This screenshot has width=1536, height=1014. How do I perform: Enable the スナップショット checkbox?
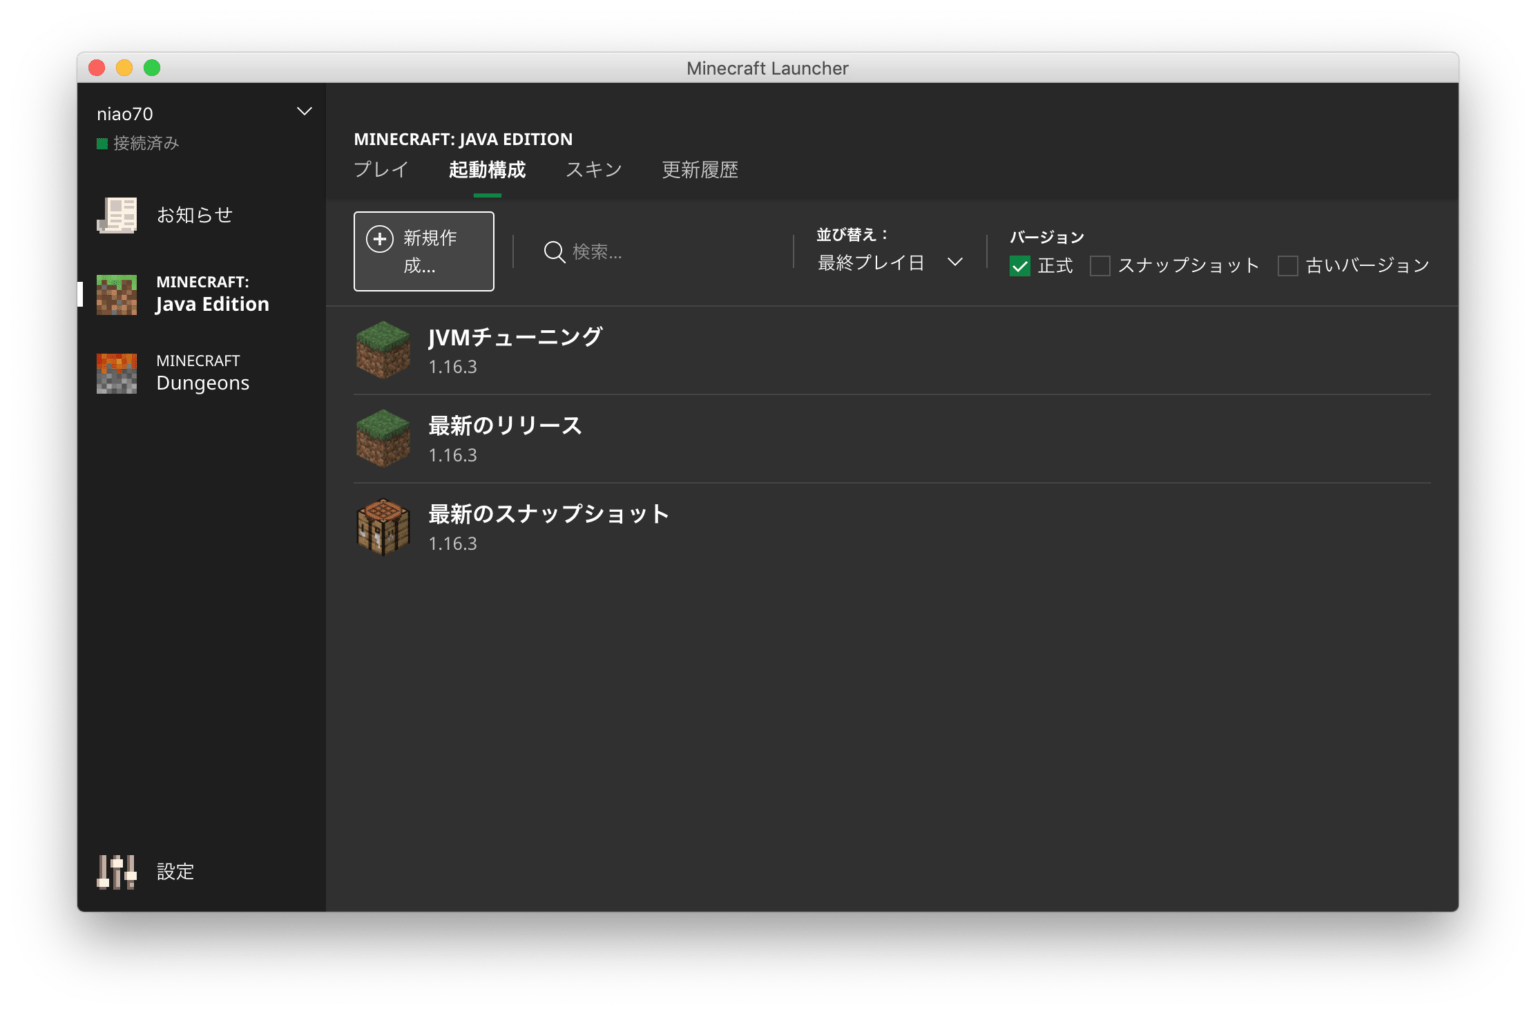tap(1100, 266)
